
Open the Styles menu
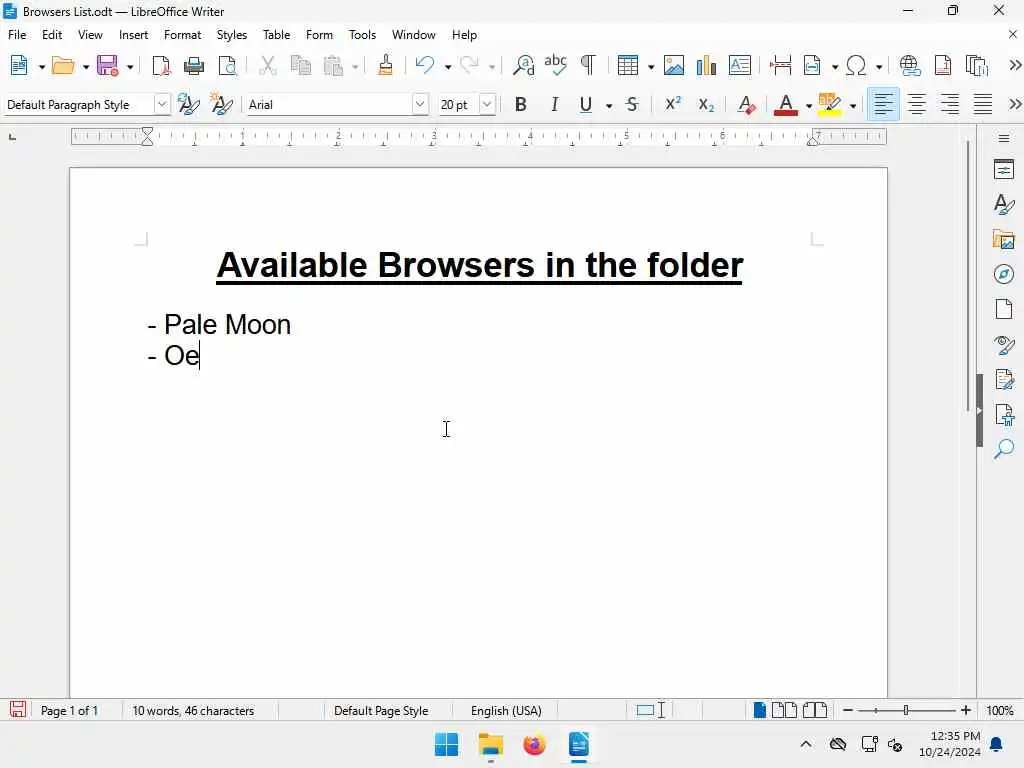(232, 35)
